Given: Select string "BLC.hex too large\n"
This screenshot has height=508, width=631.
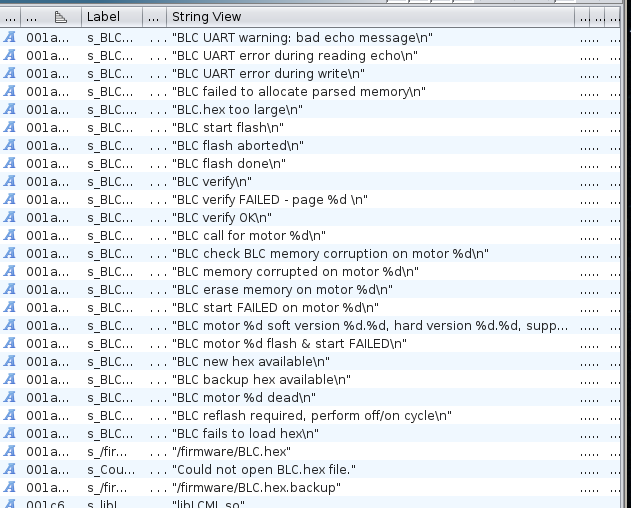Looking at the screenshot, I should 237,109.
